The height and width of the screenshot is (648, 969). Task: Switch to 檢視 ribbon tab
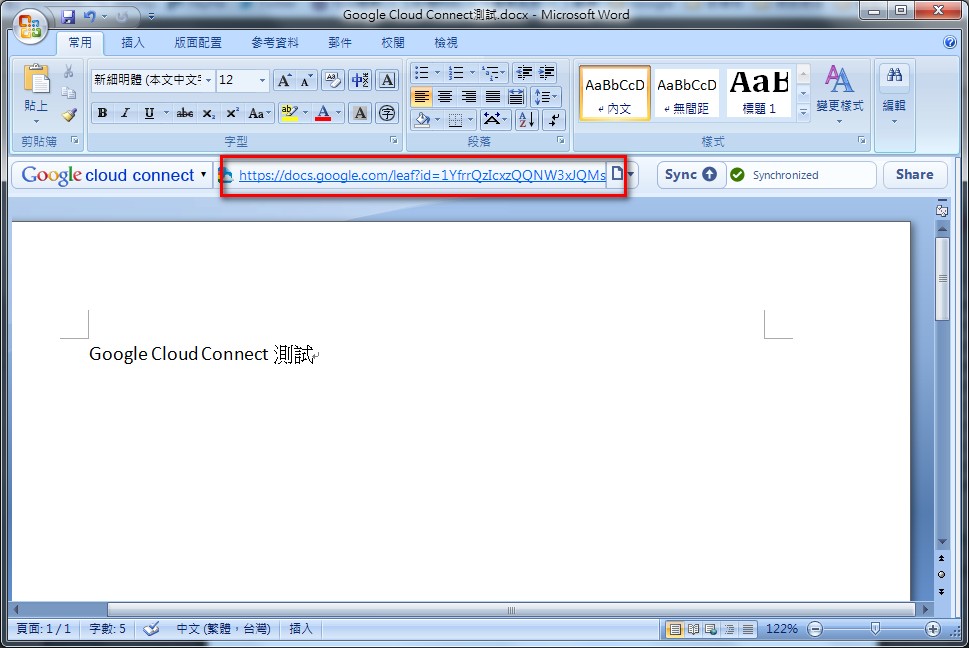pos(446,43)
